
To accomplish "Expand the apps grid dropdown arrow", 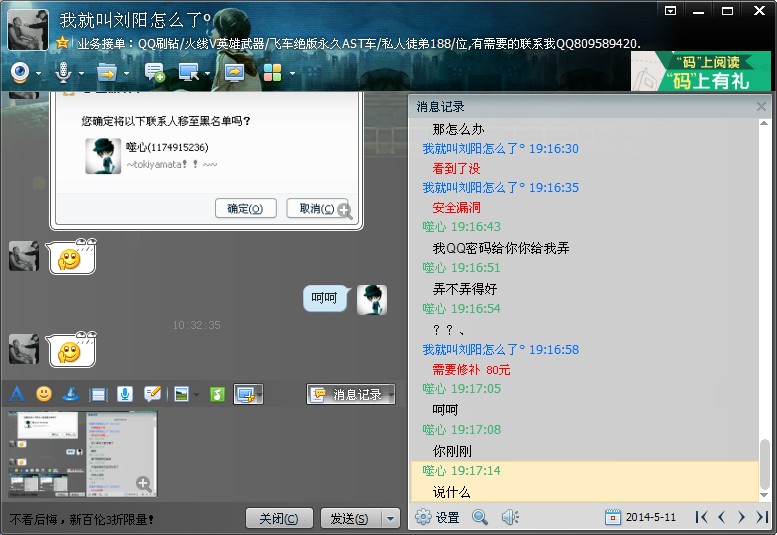I will click(x=292, y=73).
